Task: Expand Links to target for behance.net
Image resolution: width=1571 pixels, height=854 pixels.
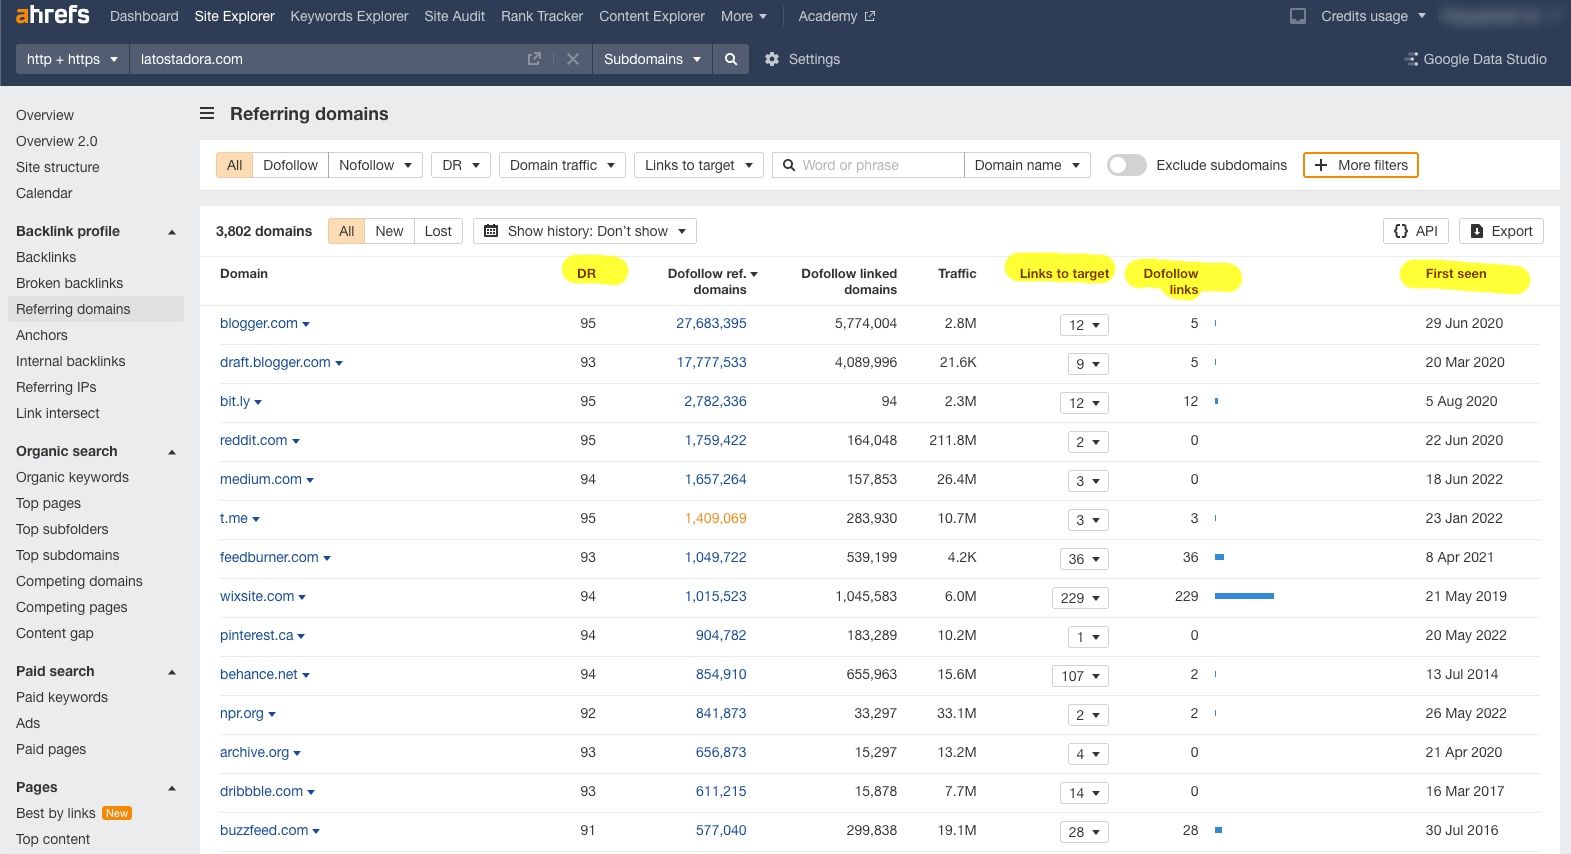Action: point(1080,676)
